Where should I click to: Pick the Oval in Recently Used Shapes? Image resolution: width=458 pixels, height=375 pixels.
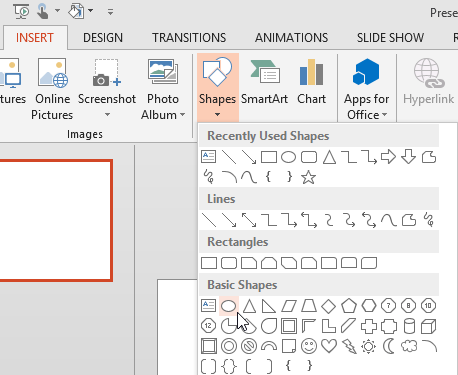pyautogui.click(x=289, y=157)
